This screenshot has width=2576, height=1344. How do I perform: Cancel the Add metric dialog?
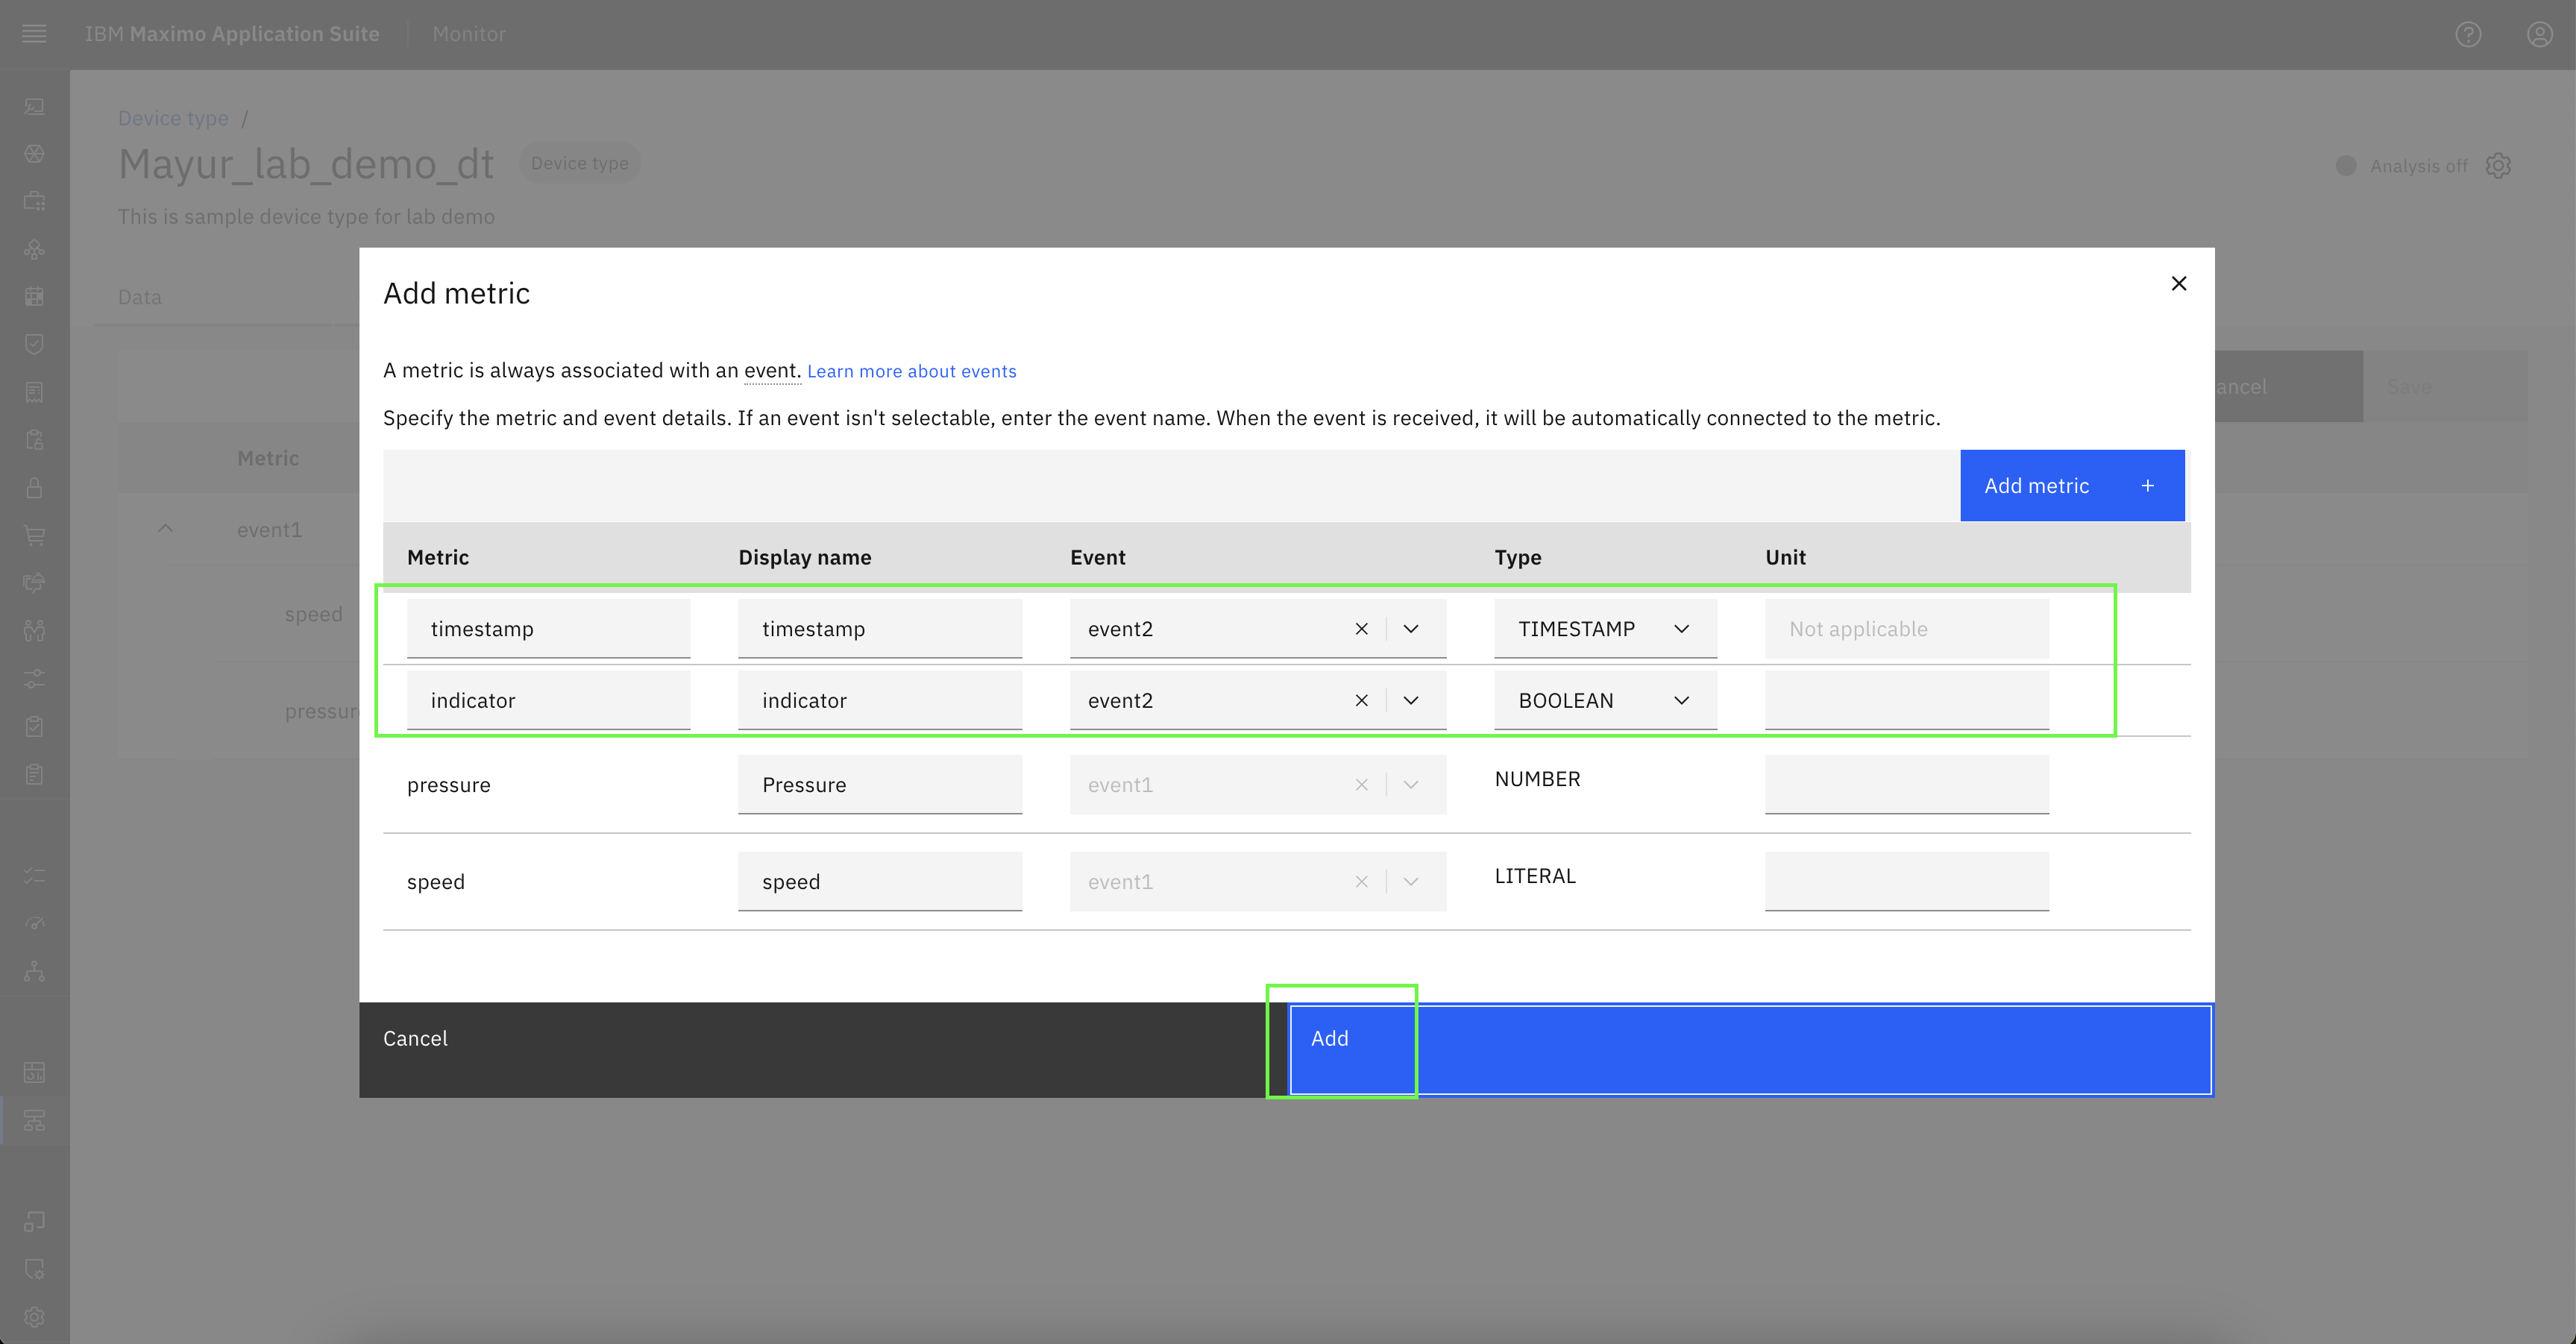pyautogui.click(x=823, y=1050)
